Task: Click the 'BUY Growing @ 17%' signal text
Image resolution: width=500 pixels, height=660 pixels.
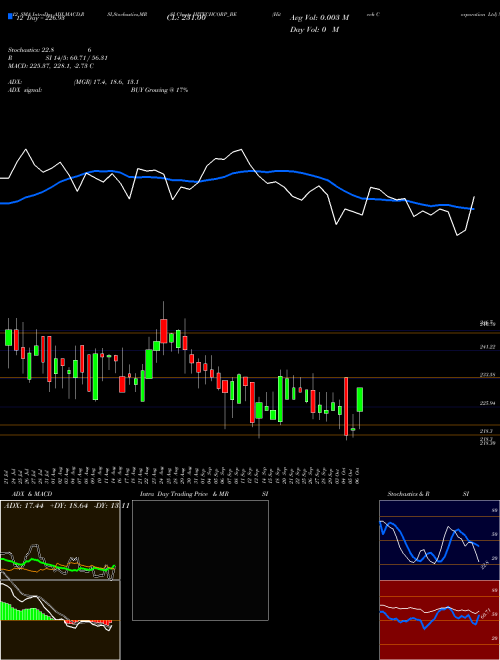Action: tap(159, 90)
